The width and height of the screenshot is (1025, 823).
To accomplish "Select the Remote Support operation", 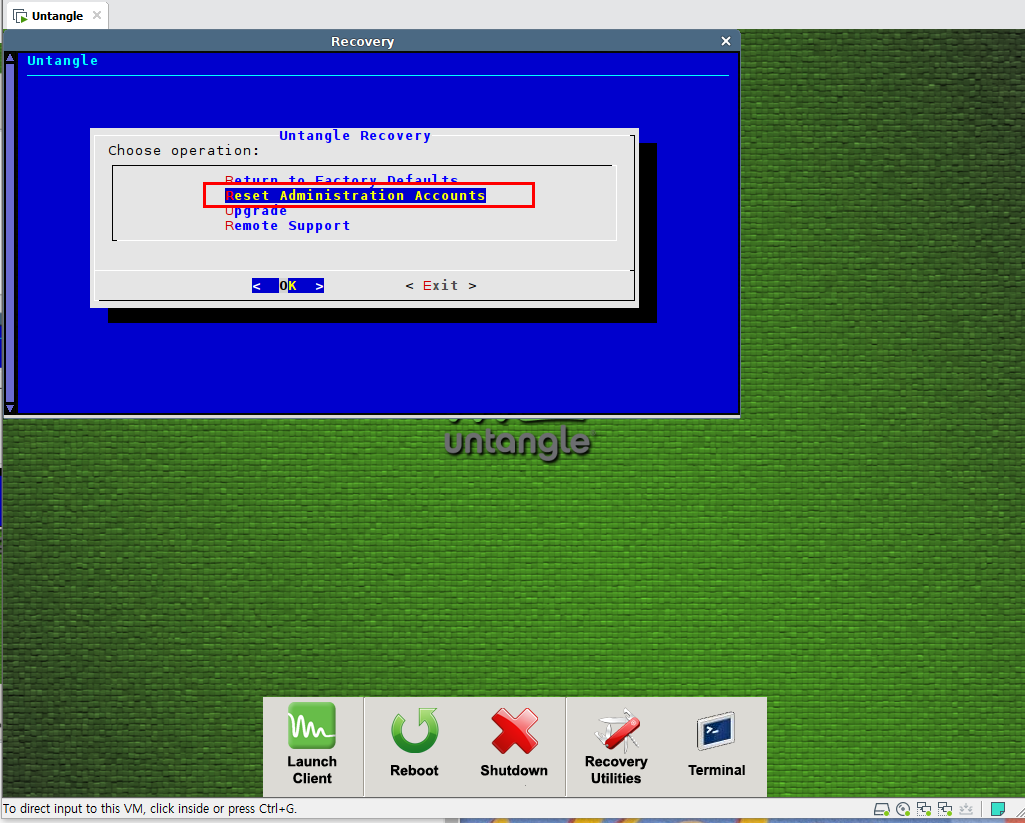I will (288, 226).
